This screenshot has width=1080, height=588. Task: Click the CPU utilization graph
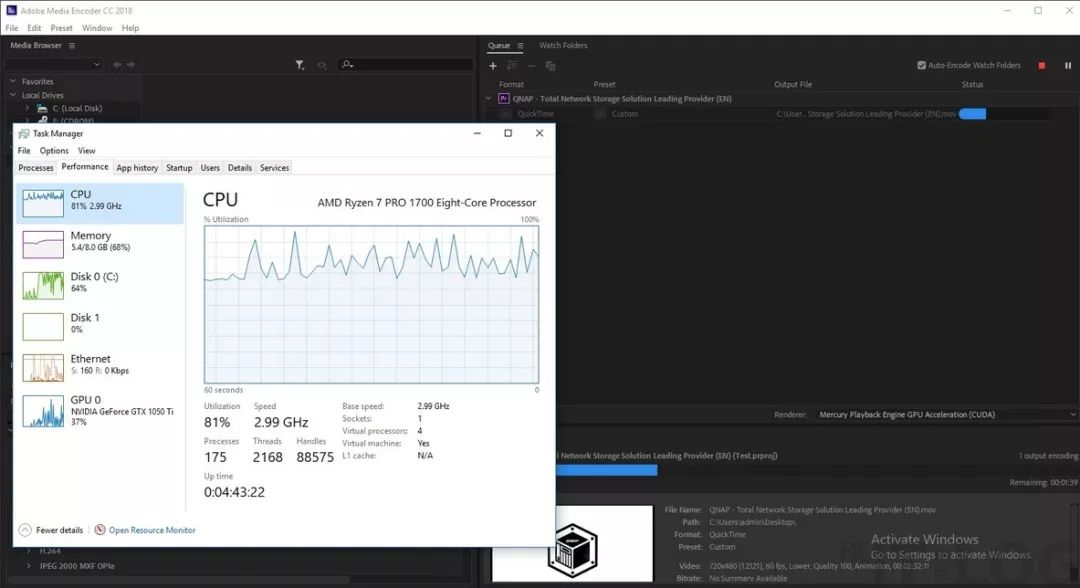tap(371, 304)
